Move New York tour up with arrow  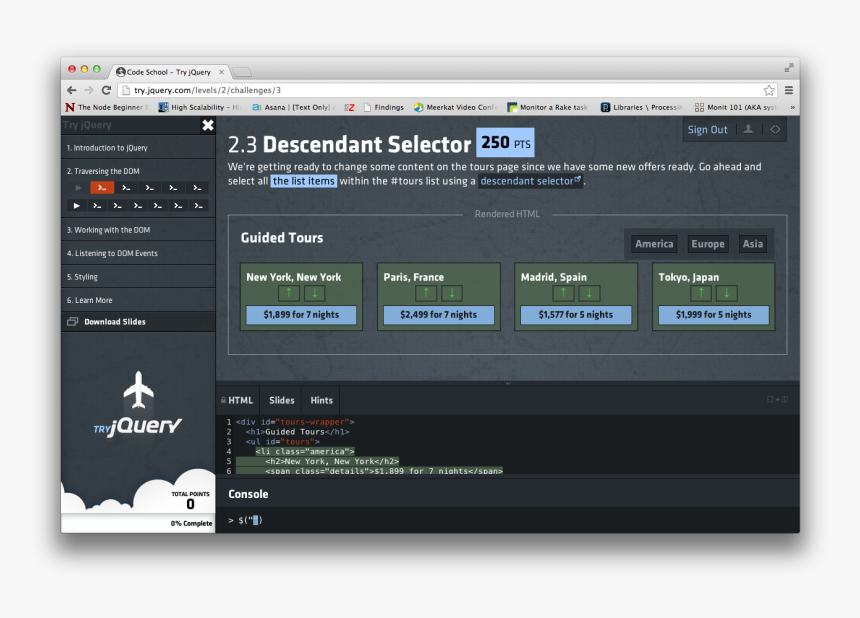tap(288, 293)
